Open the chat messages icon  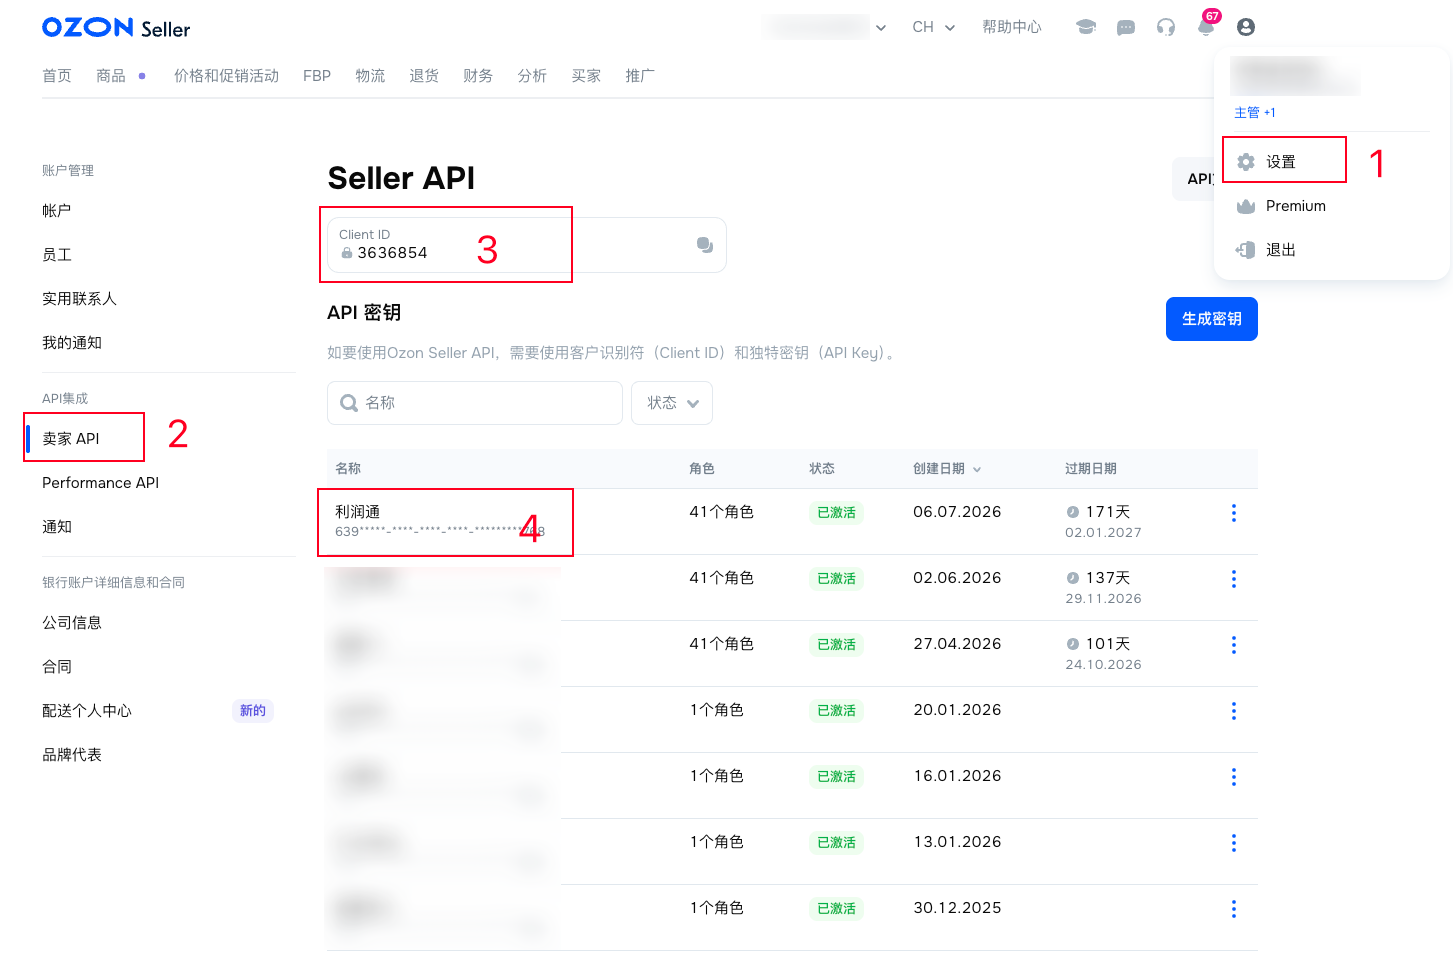(1126, 27)
